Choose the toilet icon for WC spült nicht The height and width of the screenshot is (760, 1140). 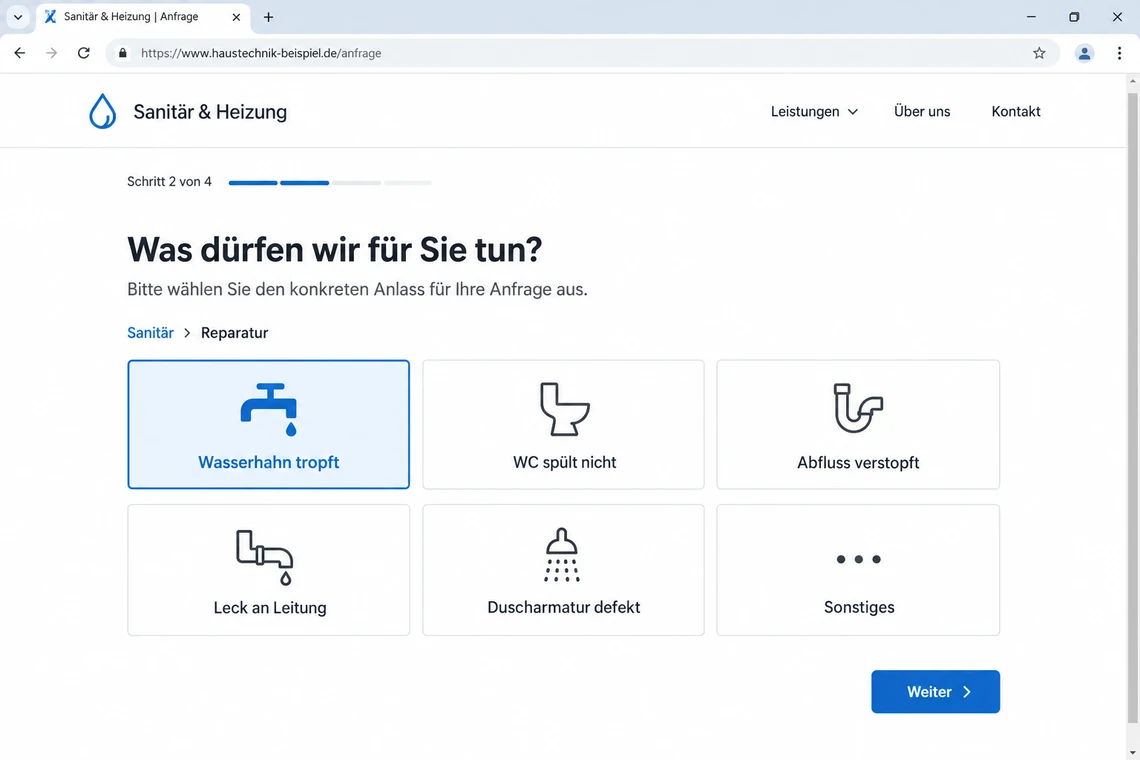pos(564,409)
